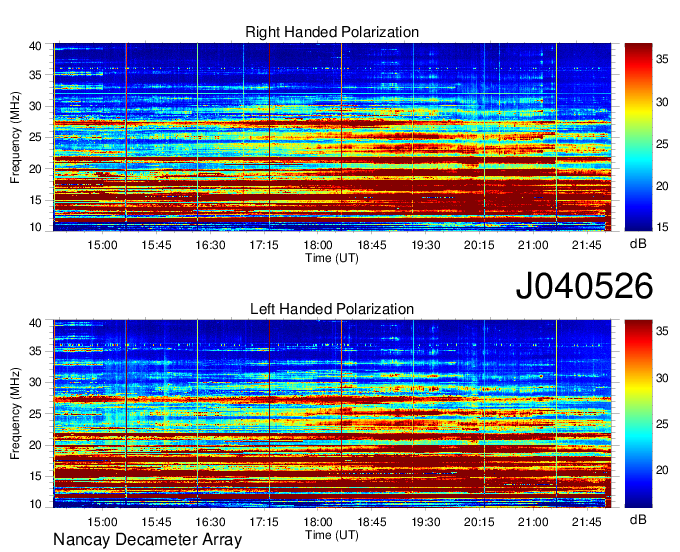Click the 19:30 time tick of Left Handed plot
The width and height of the screenshot is (680, 552).
click(x=425, y=522)
